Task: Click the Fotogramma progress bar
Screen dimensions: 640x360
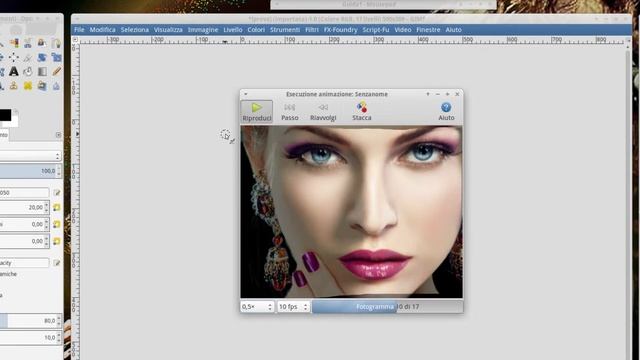Action: pos(387,307)
